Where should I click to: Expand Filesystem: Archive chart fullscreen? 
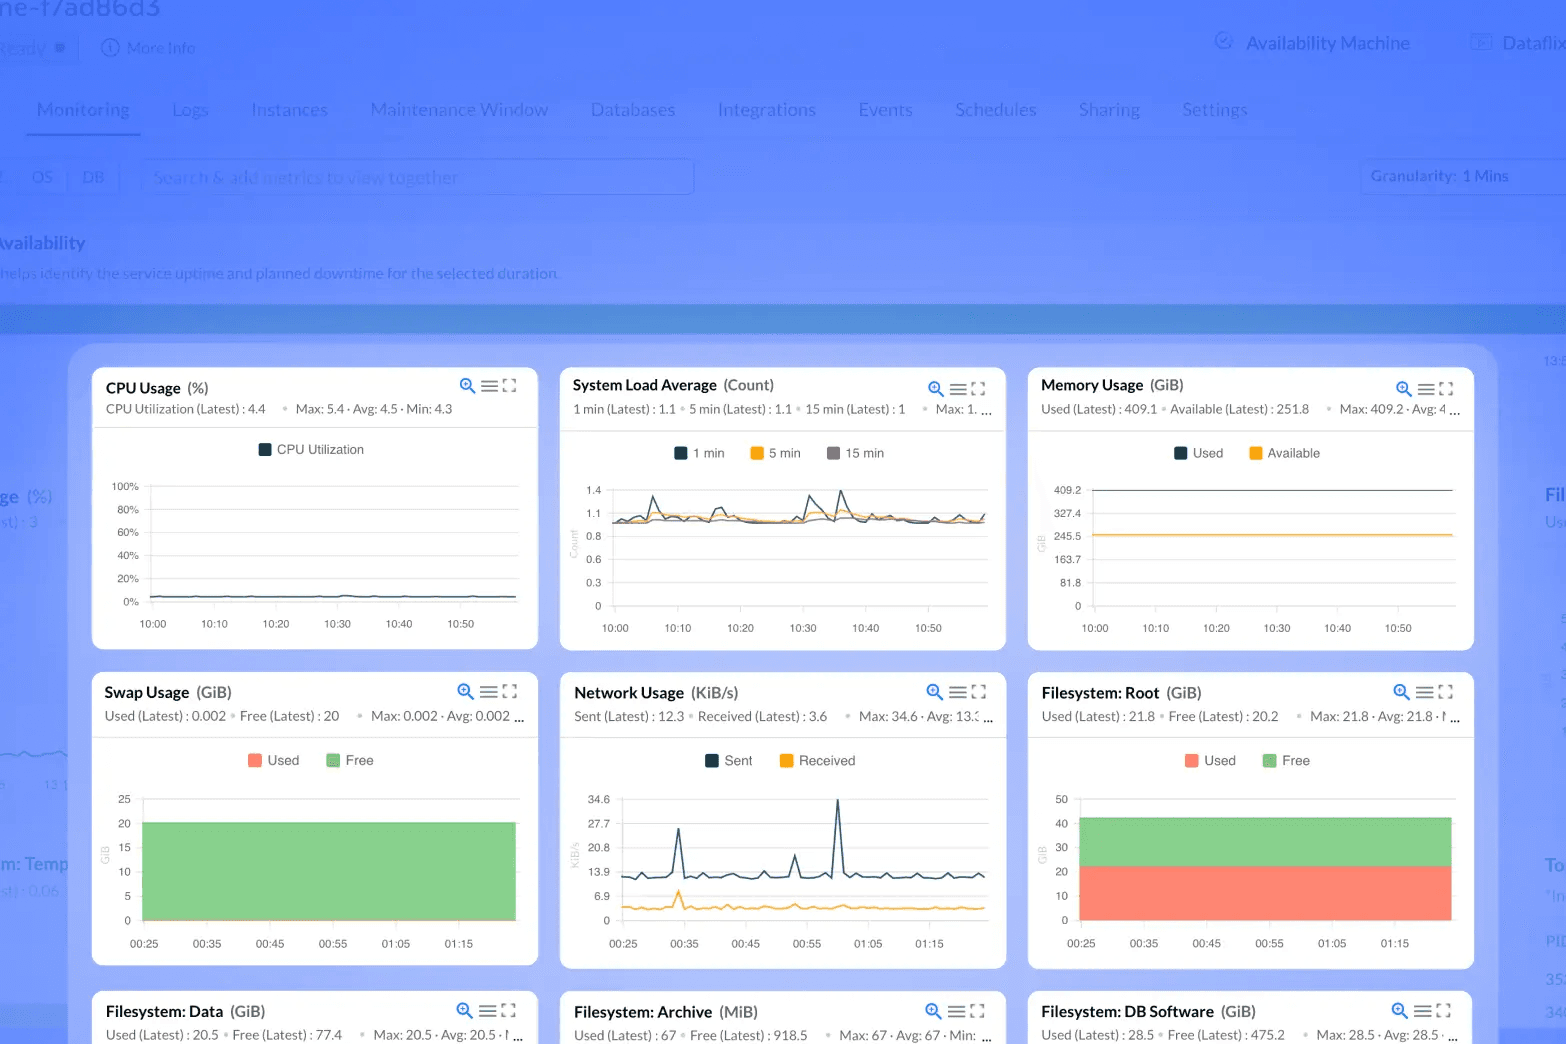coord(977,1011)
